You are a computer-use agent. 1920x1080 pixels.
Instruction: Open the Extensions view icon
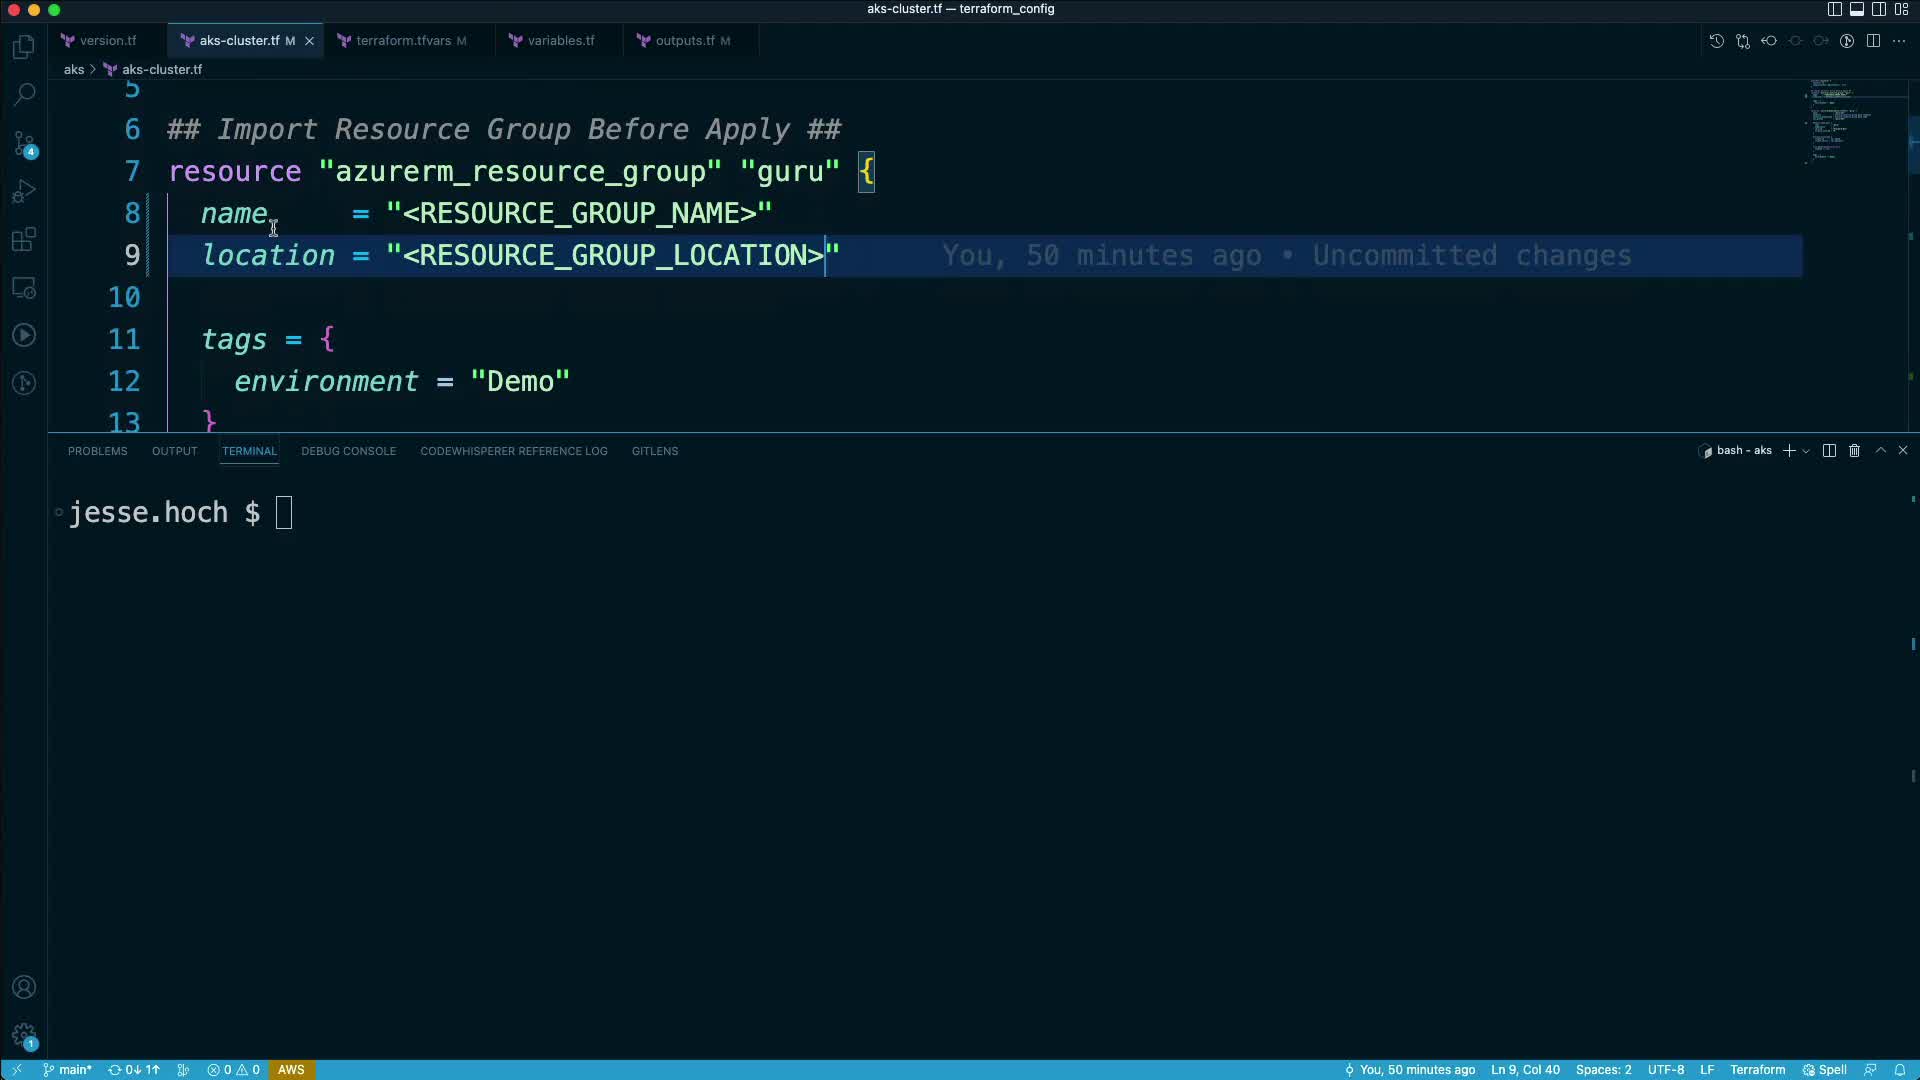[x=24, y=240]
